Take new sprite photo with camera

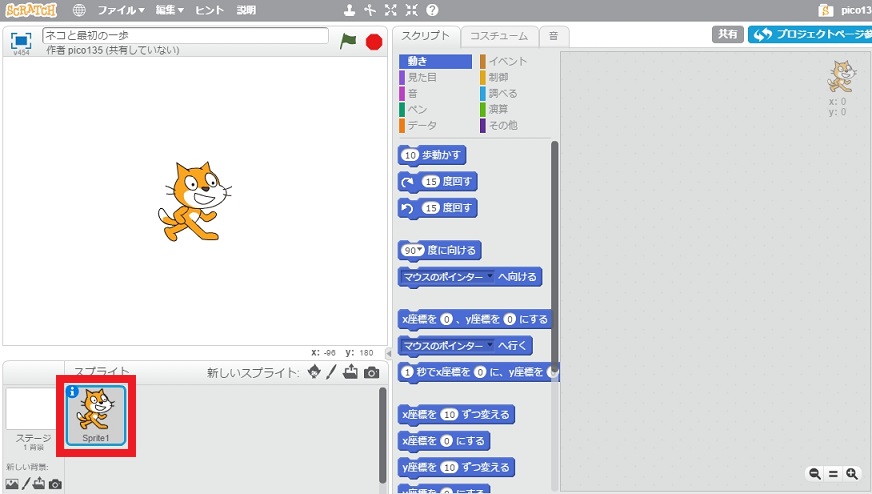(x=371, y=373)
